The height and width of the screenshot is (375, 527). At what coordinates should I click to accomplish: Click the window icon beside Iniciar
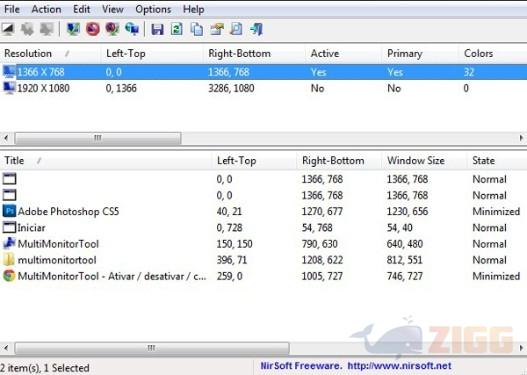9,227
